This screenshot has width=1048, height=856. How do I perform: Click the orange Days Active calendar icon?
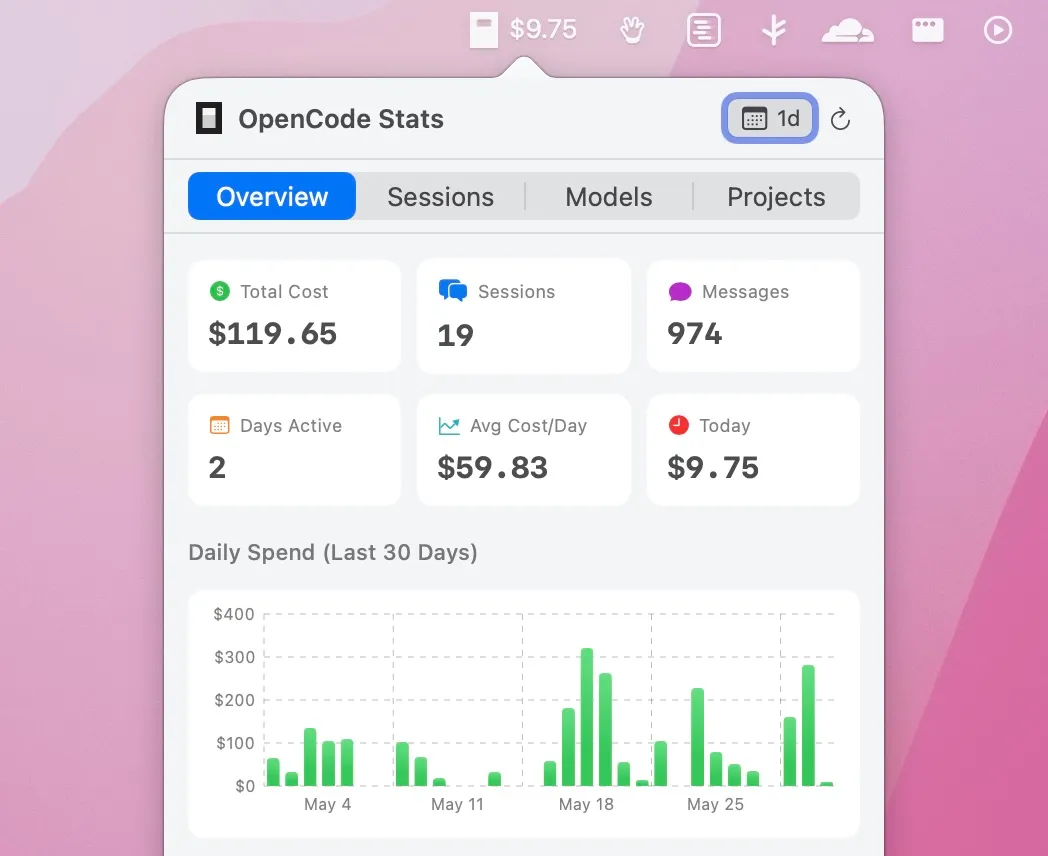(220, 426)
